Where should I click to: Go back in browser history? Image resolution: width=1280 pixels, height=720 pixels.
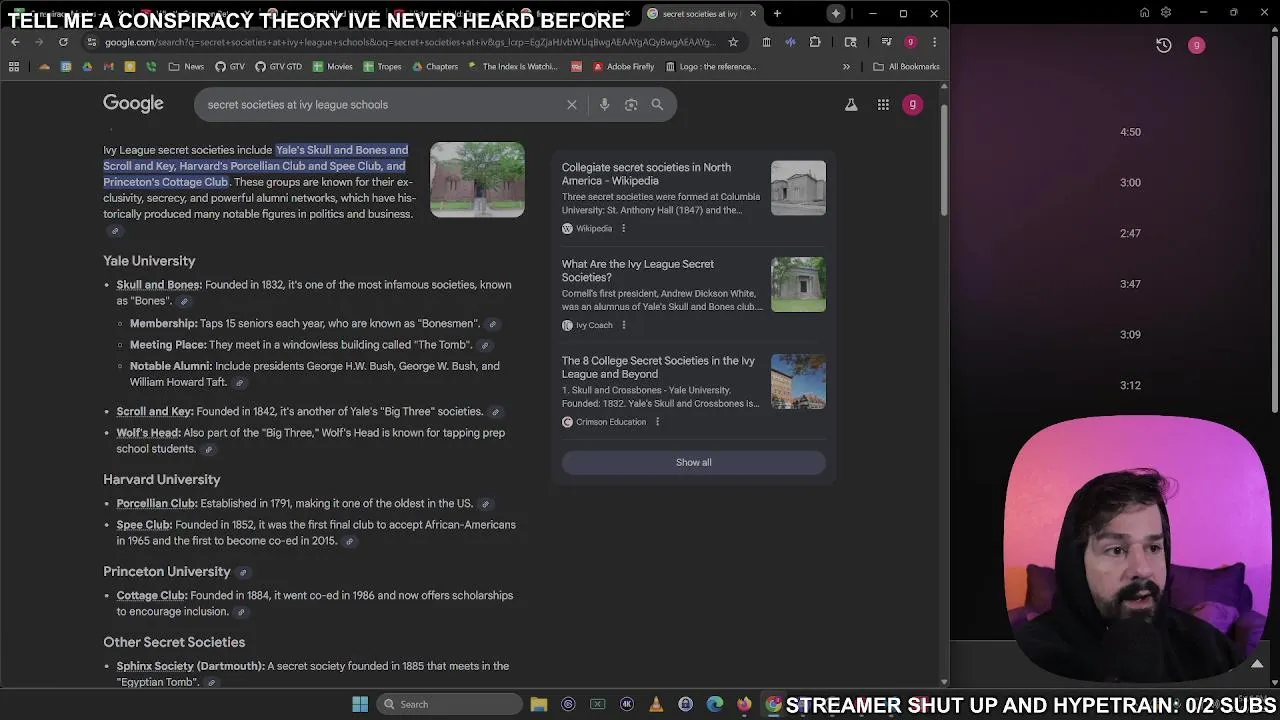pyautogui.click(x=15, y=42)
